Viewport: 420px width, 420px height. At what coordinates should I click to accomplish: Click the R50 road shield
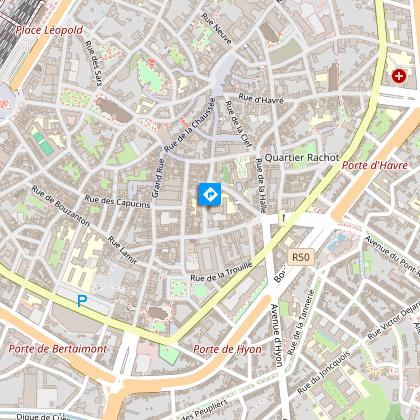pos(301,257)
